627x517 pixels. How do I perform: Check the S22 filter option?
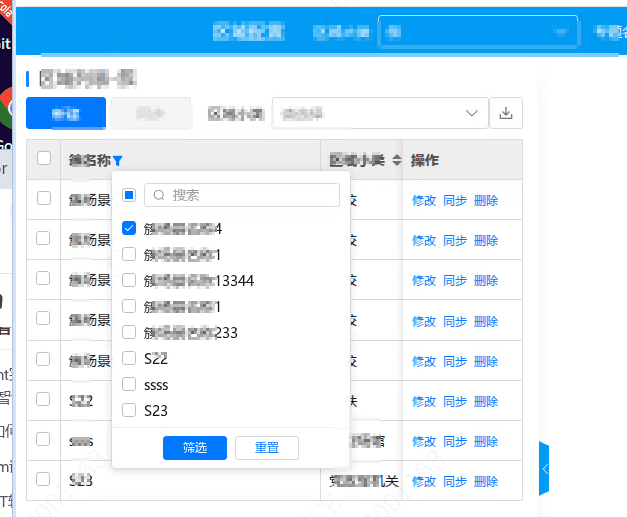[x=129, y=358]
